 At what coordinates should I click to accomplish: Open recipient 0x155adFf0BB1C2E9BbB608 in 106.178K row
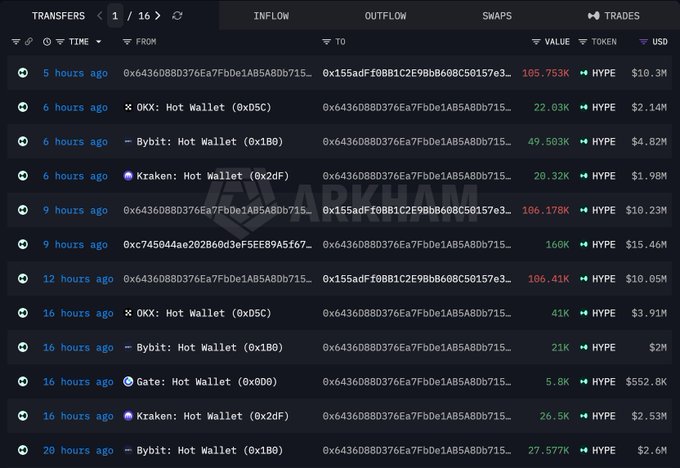(x=417, y=210)
